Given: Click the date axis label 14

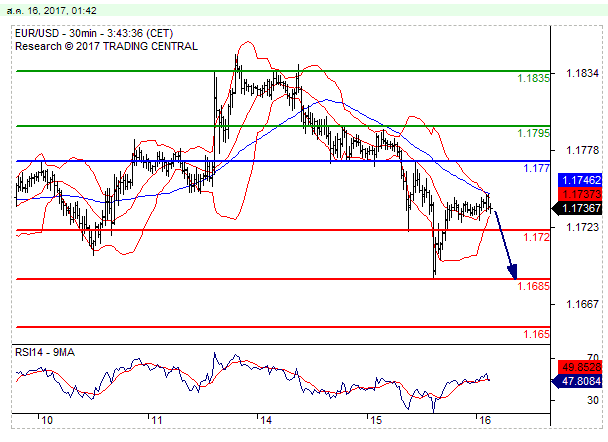Looking at the screenshot, I should click(266, 420).
